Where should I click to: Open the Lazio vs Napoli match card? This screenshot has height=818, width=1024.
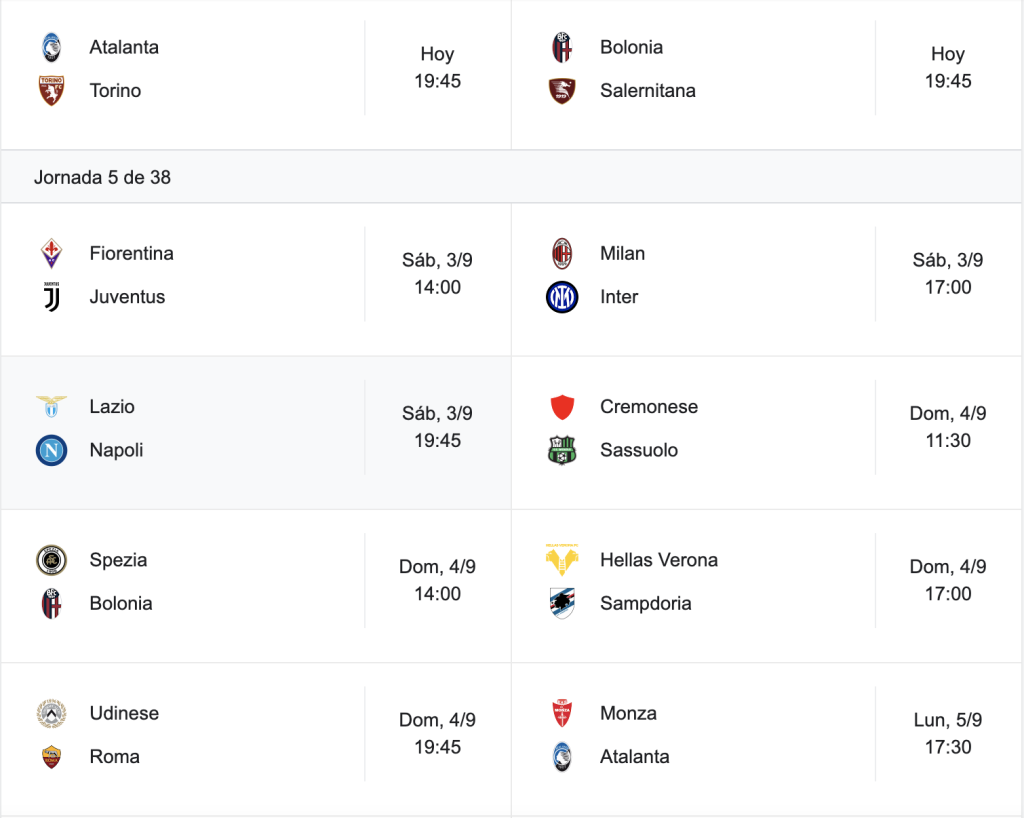(x=256, y=433)
